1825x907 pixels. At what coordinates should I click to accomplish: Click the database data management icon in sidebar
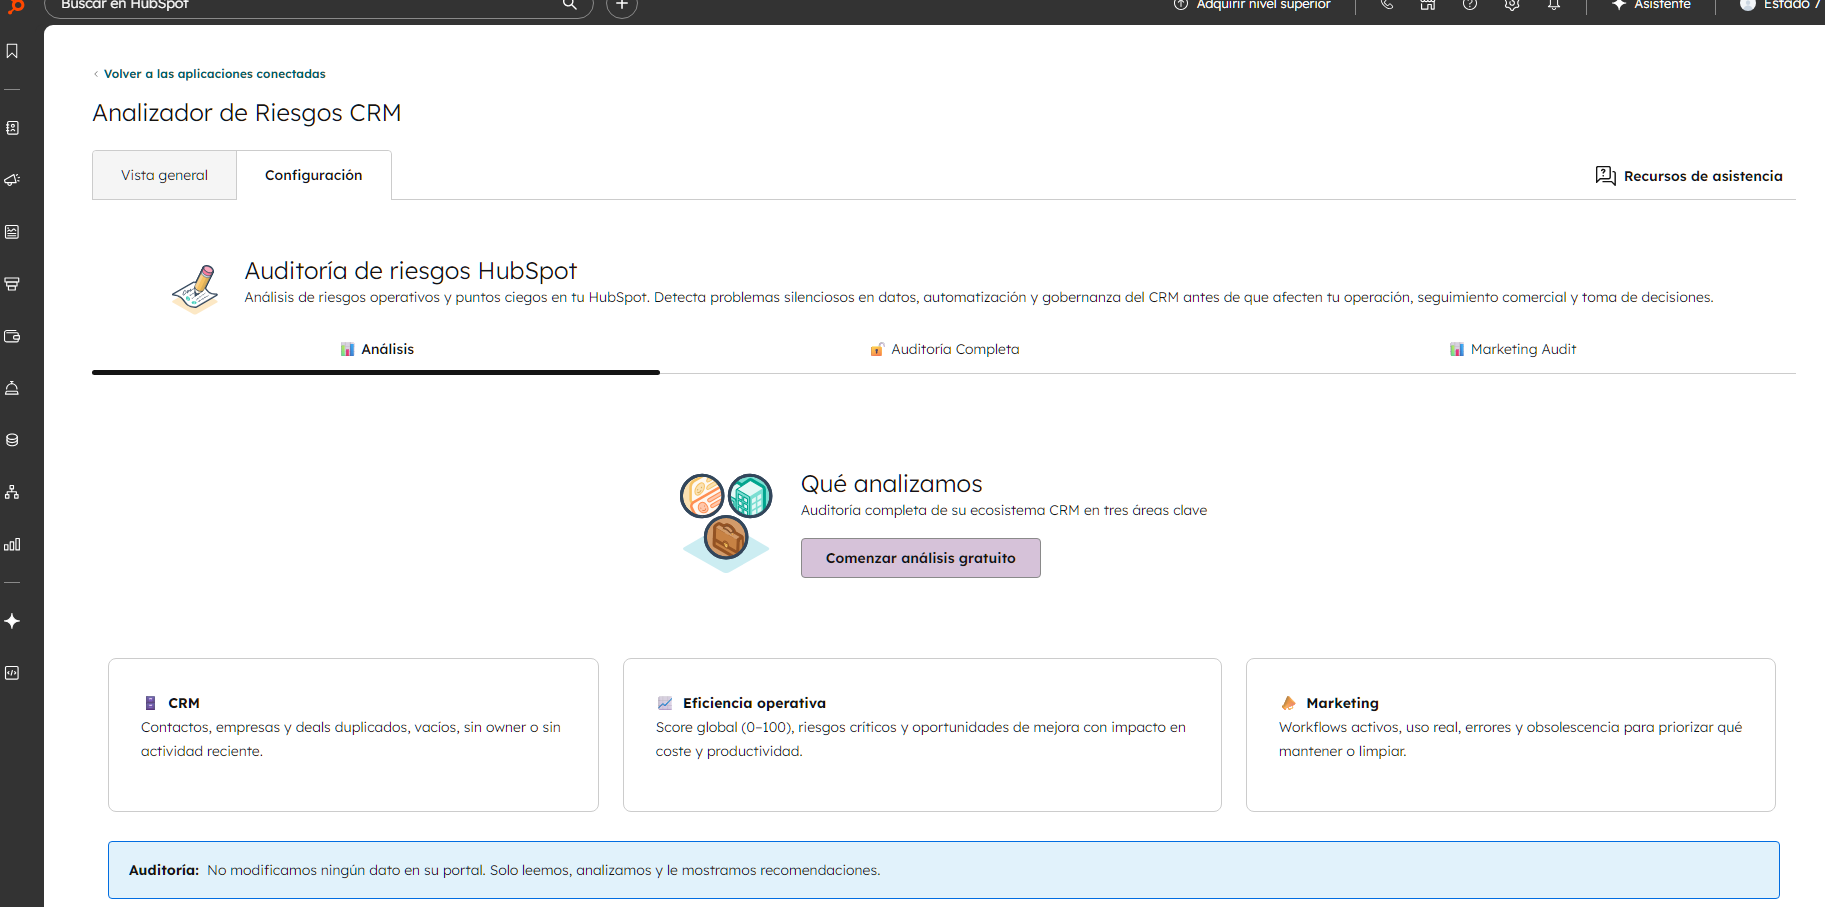12,439
